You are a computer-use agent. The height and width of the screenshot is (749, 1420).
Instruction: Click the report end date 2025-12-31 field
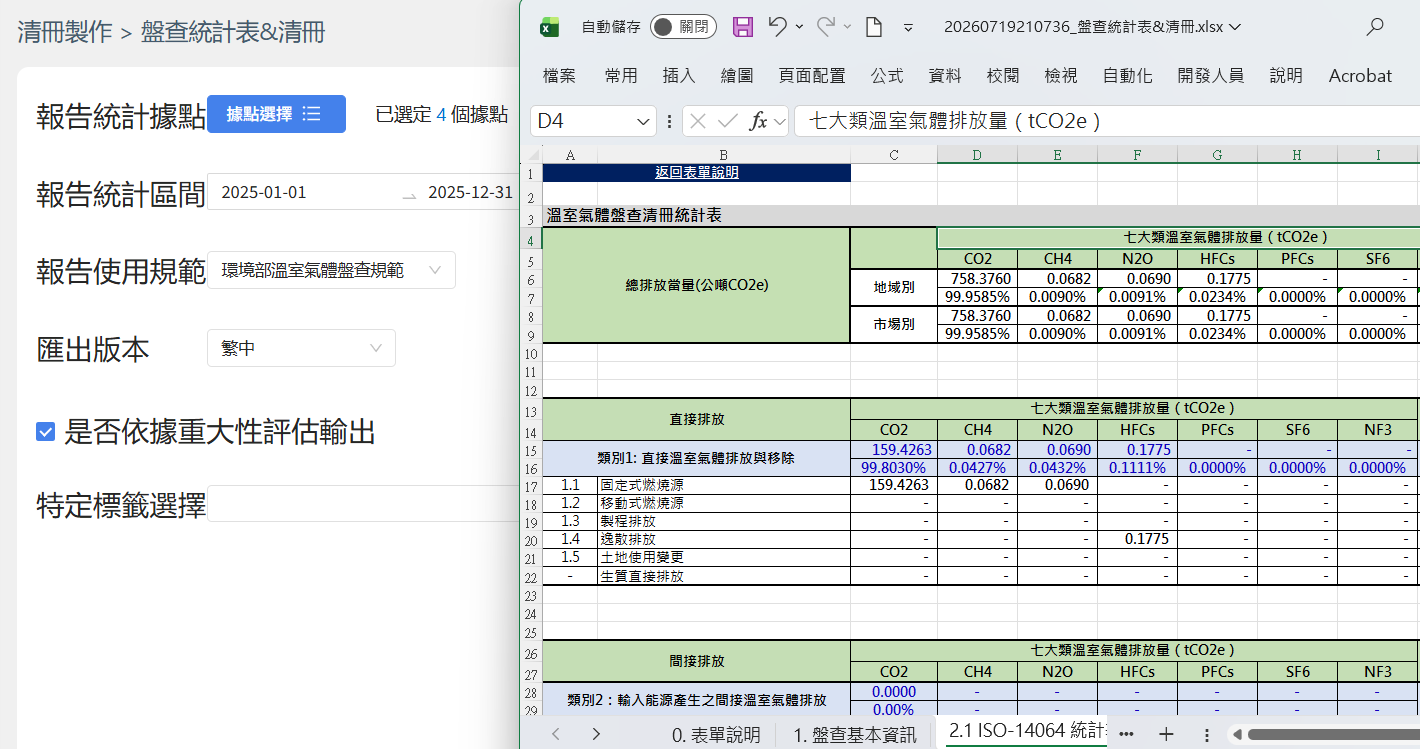pos(470,193)
